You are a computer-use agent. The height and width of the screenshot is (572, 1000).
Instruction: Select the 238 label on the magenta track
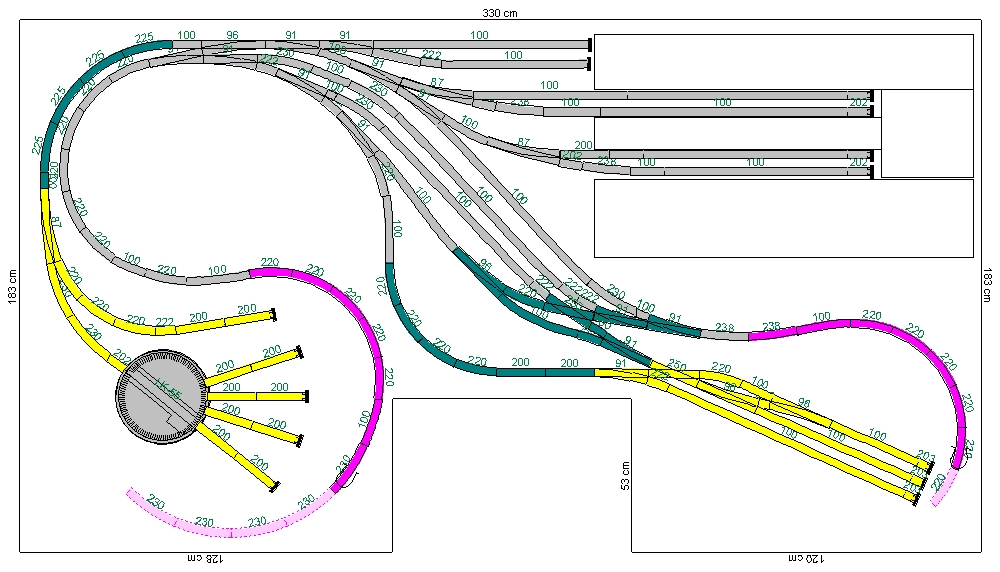click(x=771, y=326)
